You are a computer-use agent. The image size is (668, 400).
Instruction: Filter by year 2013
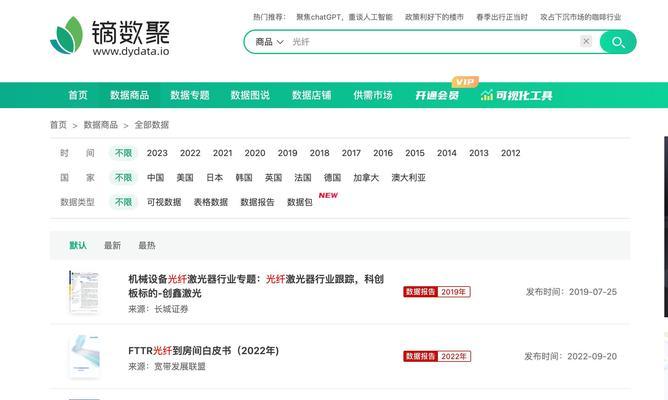(479, 153)
